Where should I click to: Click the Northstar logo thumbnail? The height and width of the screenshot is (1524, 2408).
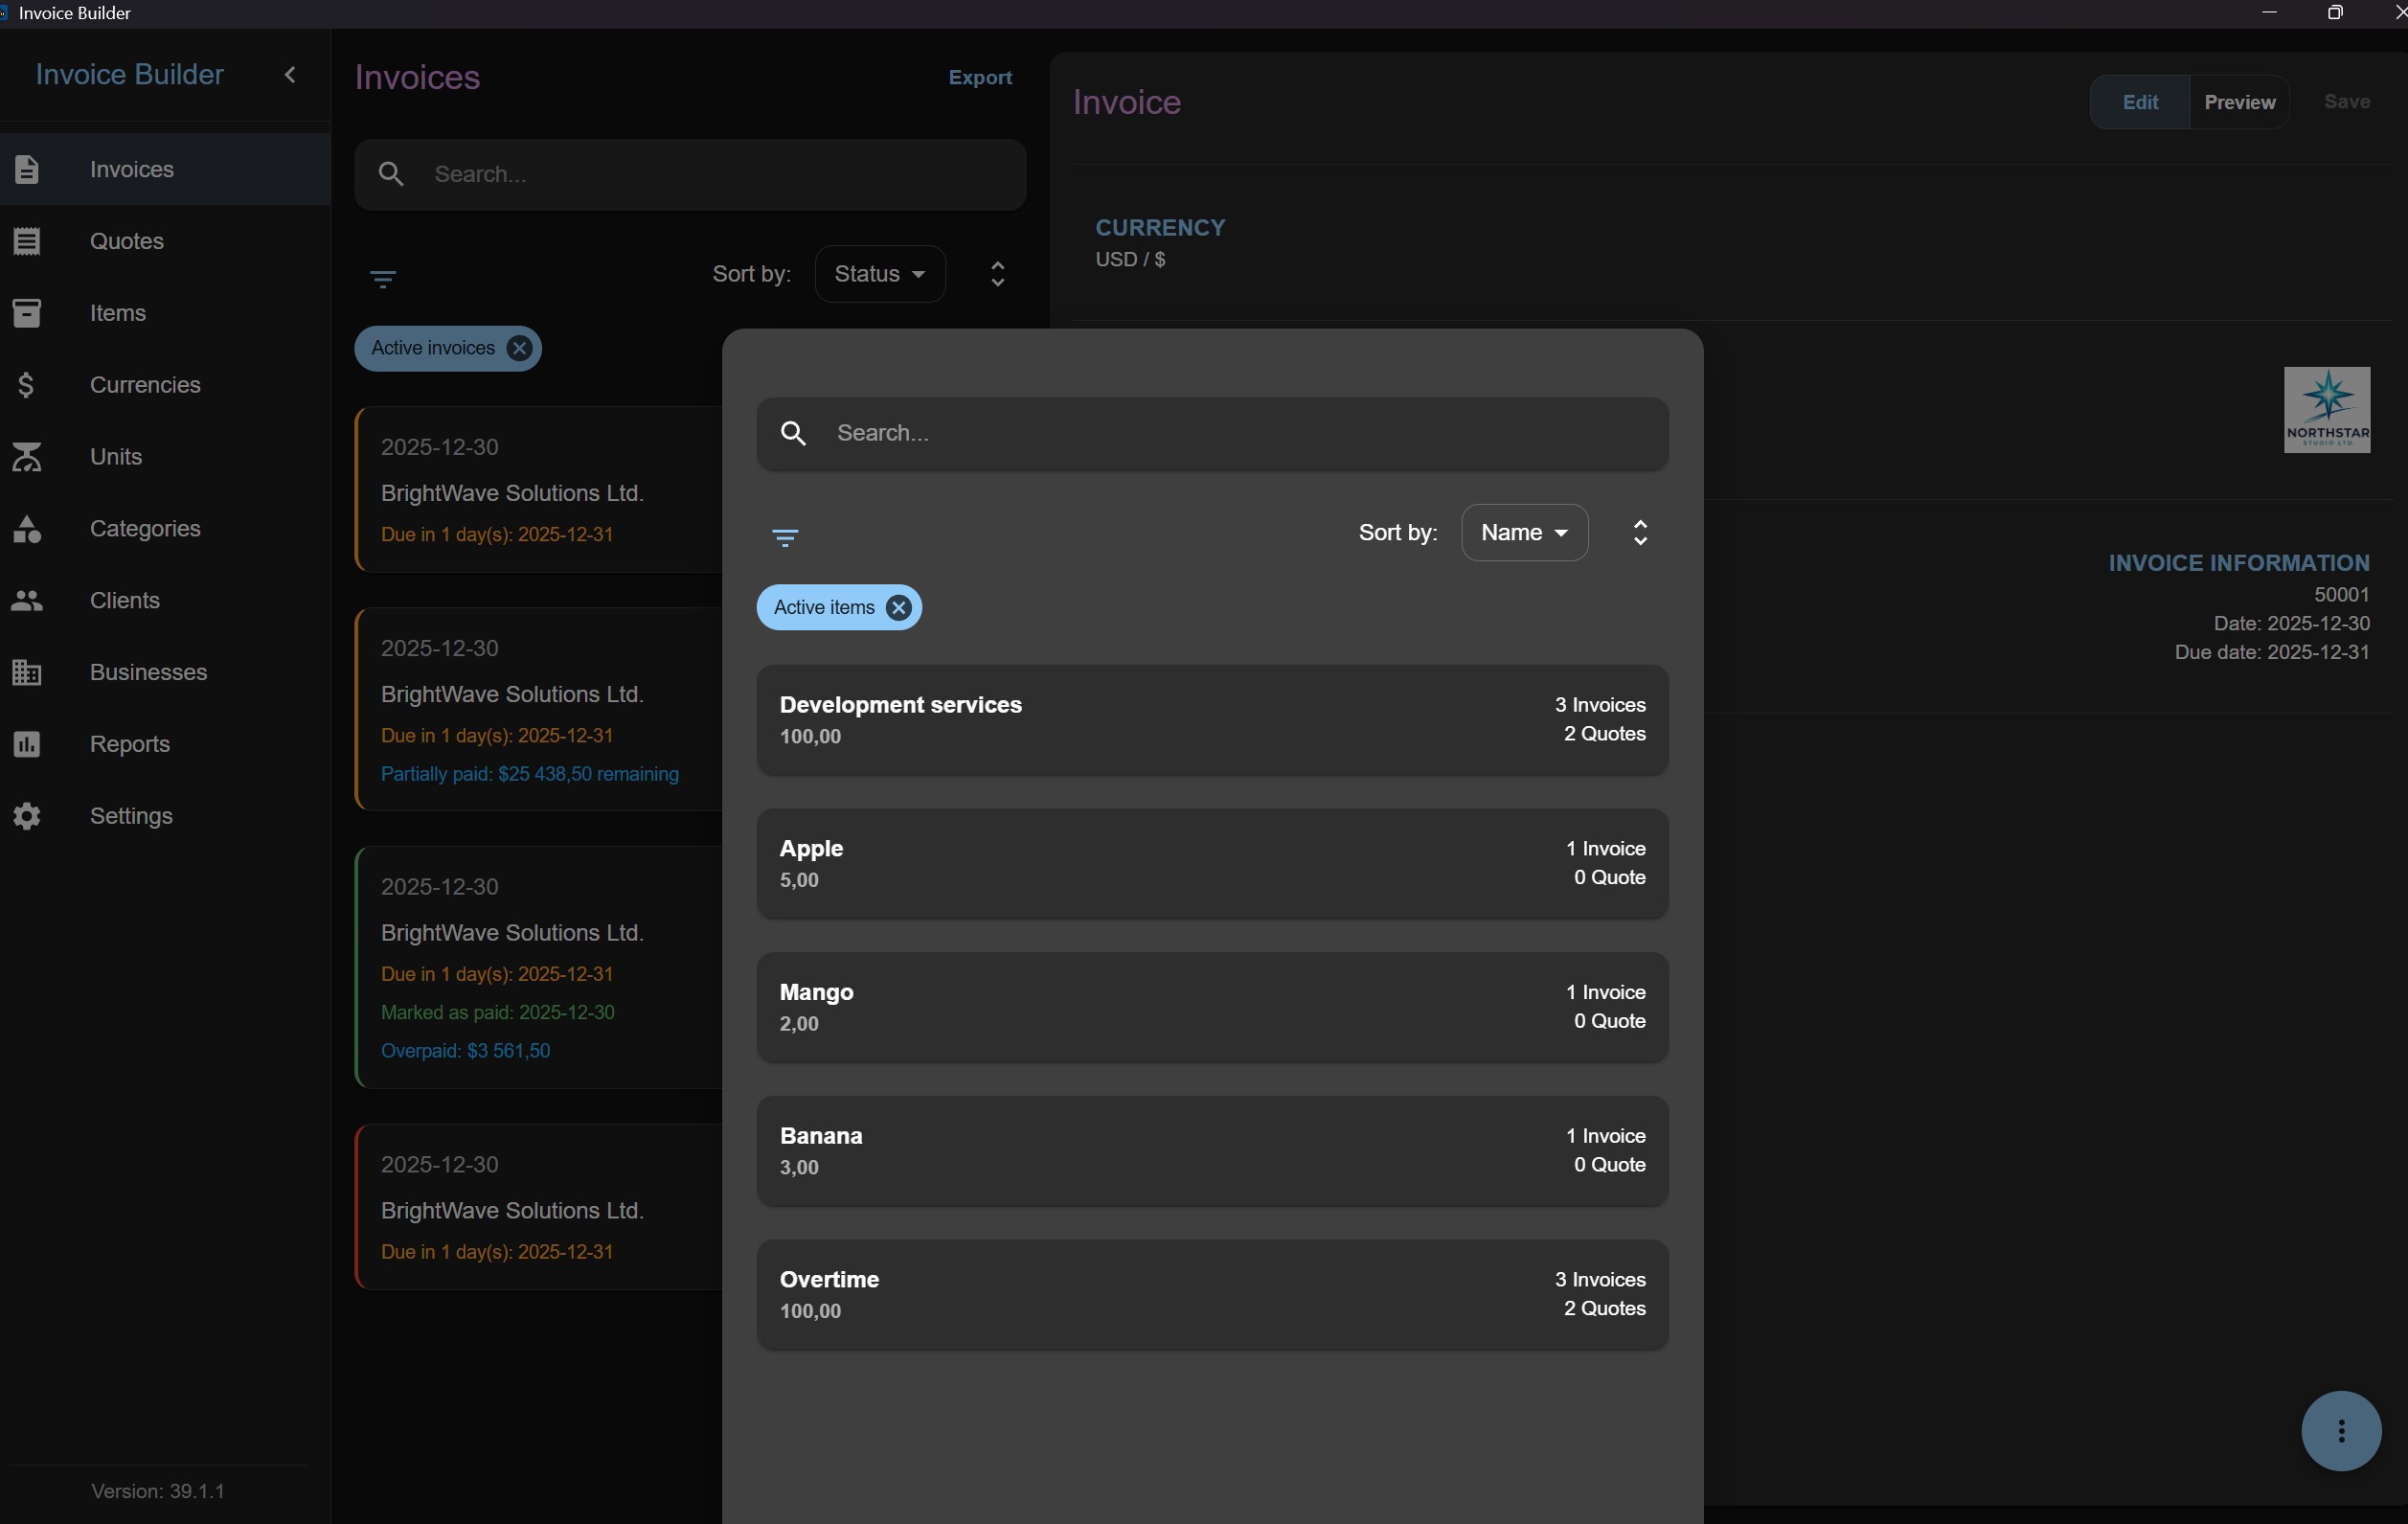[x=2326, y=410]
